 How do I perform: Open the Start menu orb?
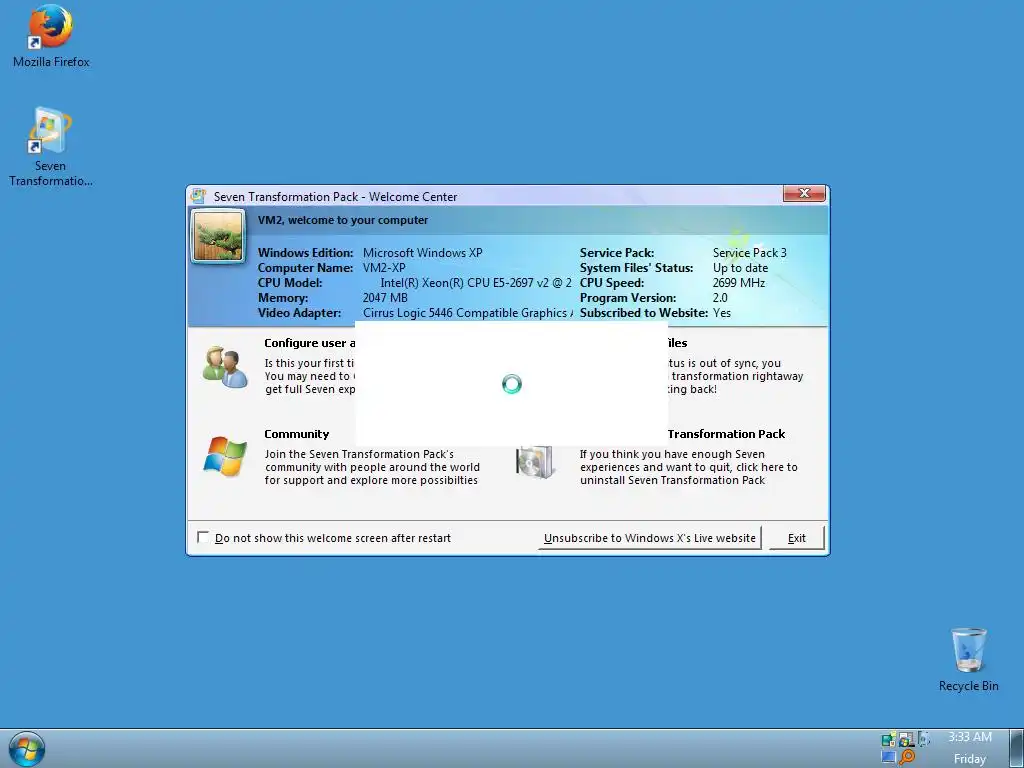click(x=27, y=749)
